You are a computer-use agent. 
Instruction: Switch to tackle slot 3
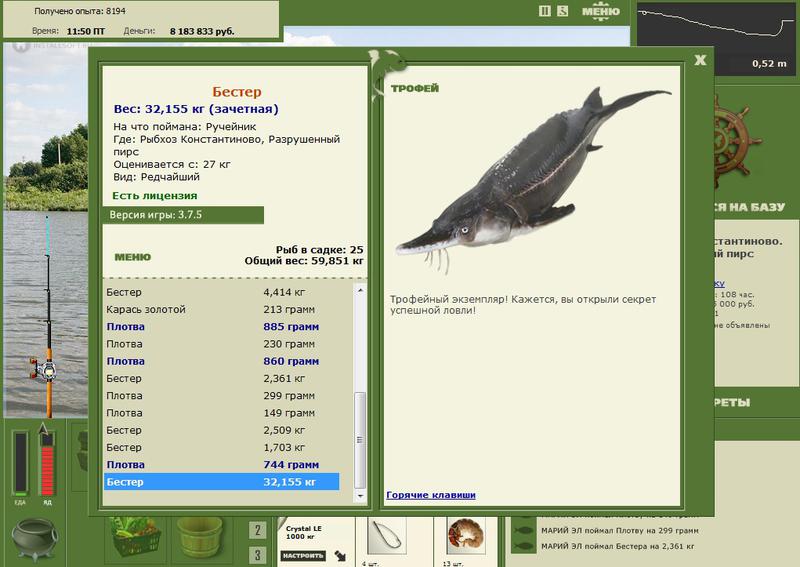tap(258, 555)
